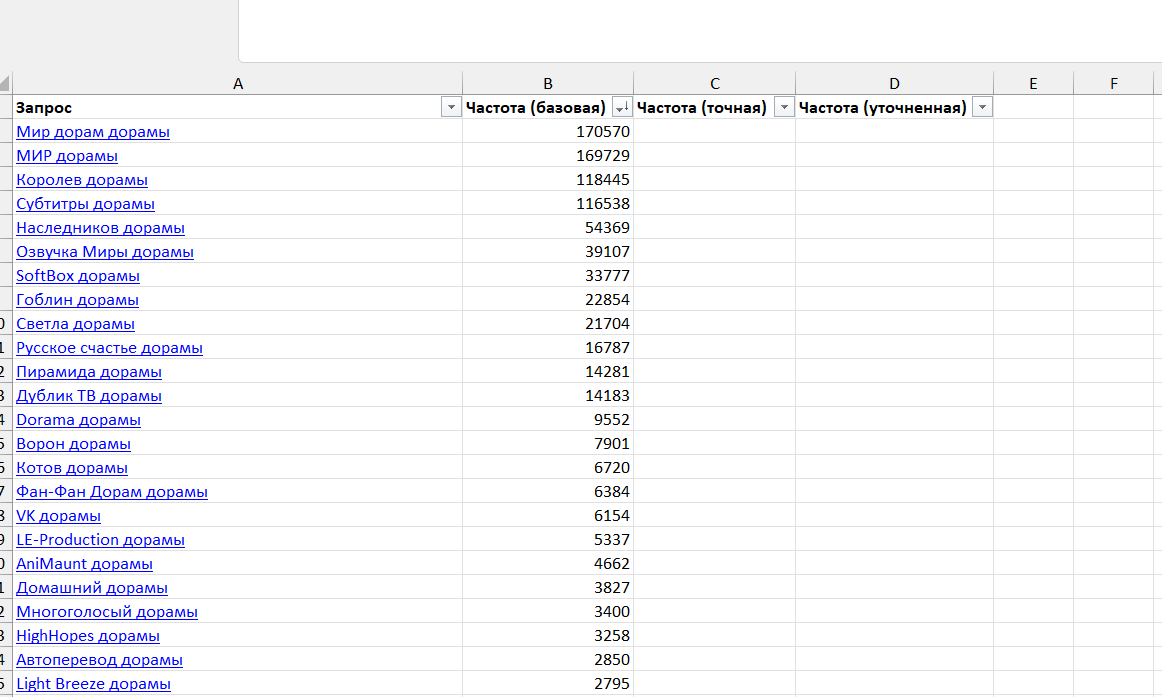Open the 'Домашний дорамы' link
Screen dimensions: 1162x697
[92, 588]
